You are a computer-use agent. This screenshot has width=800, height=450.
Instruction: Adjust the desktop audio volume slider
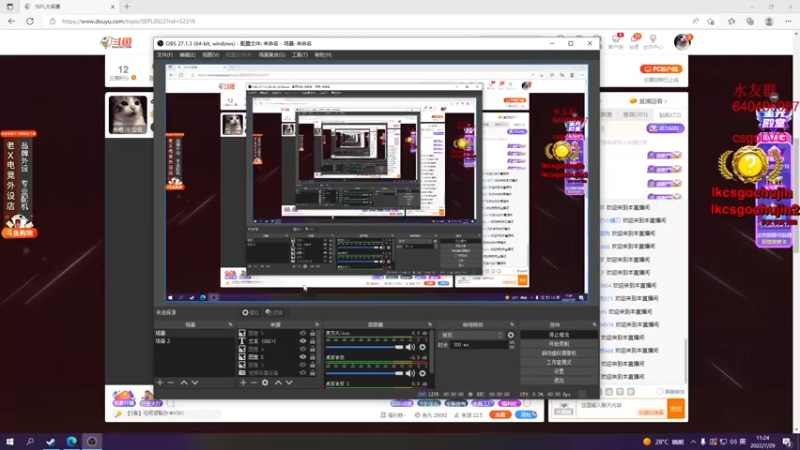(x=364, y=373)
